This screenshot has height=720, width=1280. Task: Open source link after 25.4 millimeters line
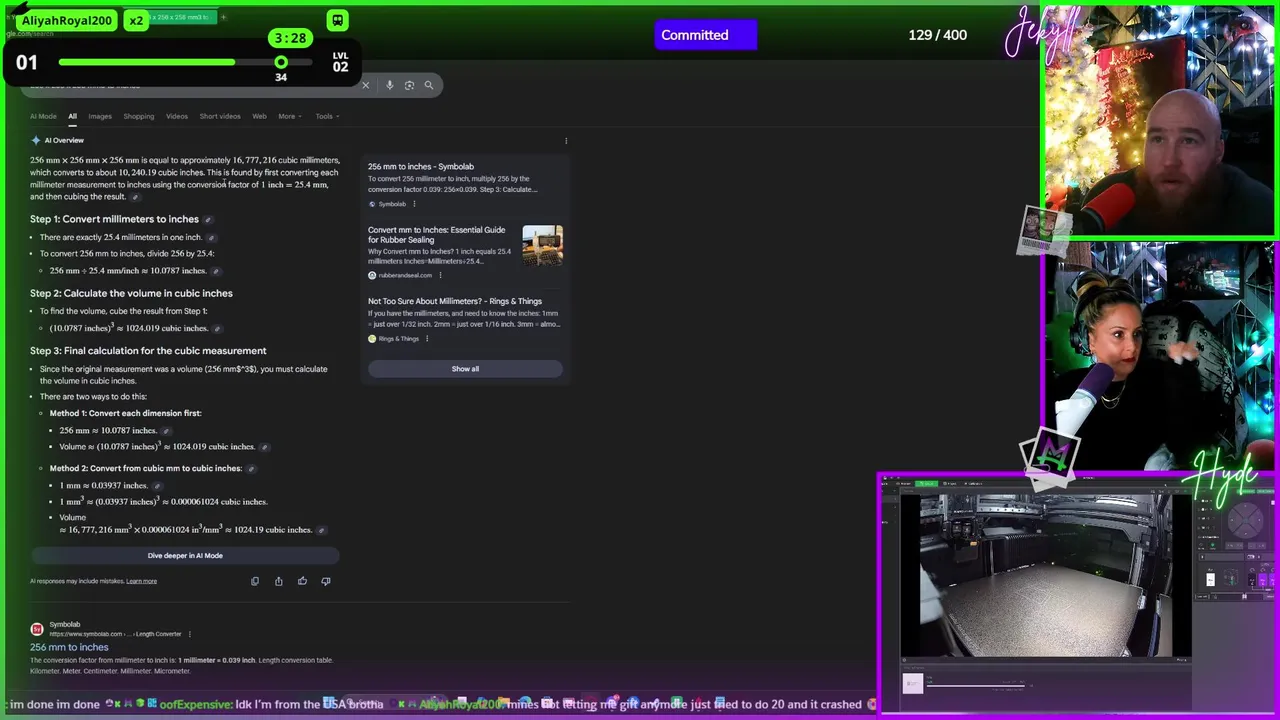[x=211, y=237]
